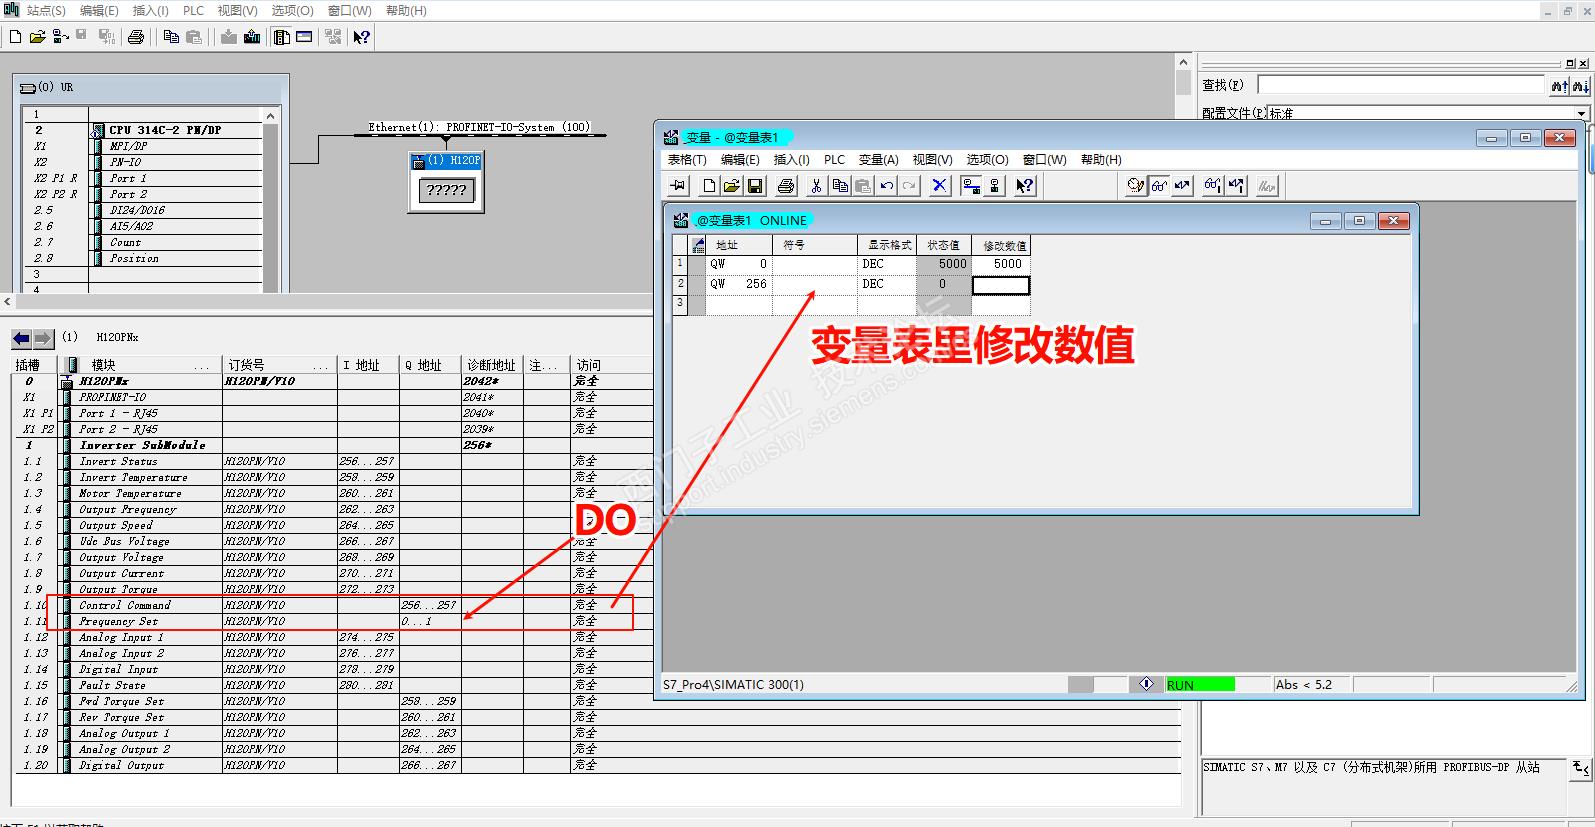Viewport: 1595px width, 827px height.
Task: Select the DI24/DO16 row in rack
Action: (x=143, y=210)
